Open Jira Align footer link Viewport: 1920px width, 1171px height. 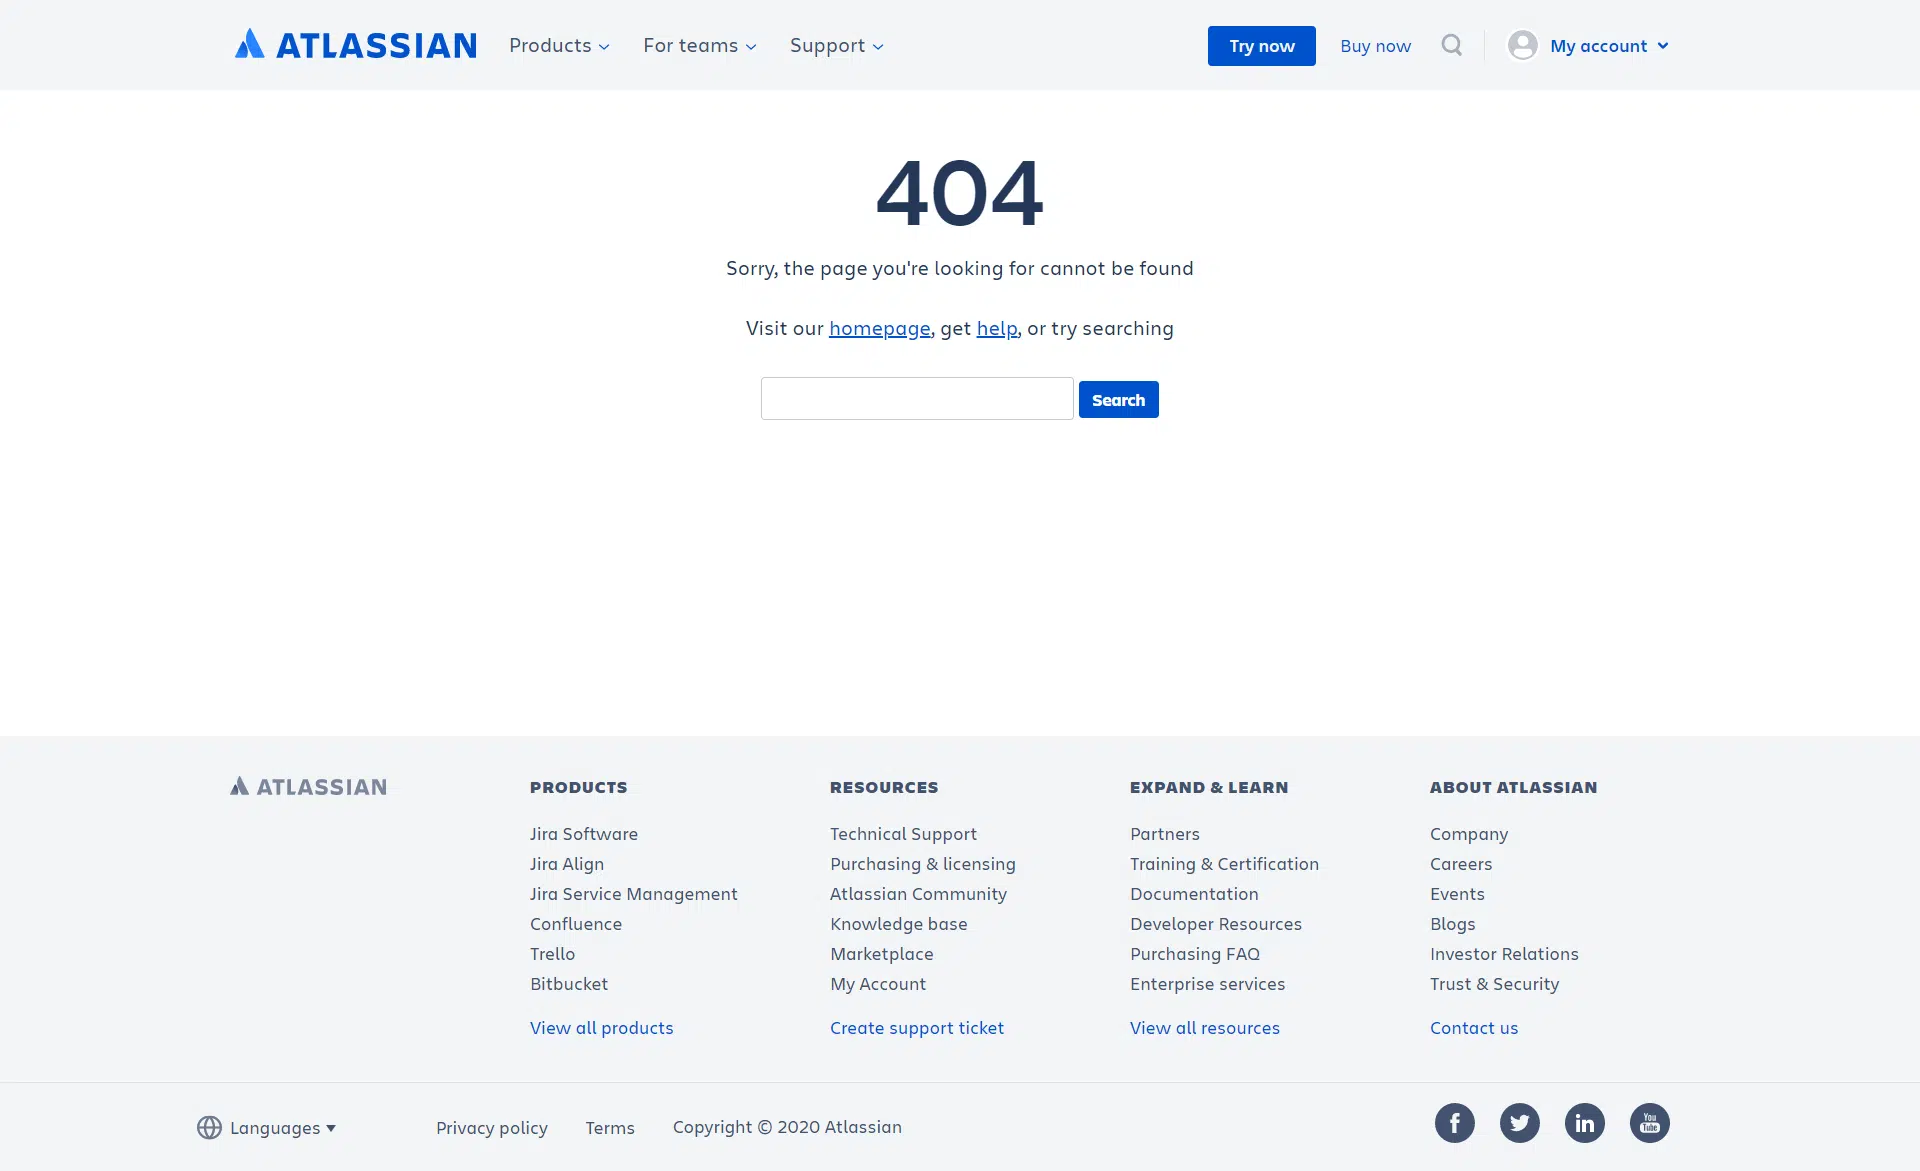(567, 864)
